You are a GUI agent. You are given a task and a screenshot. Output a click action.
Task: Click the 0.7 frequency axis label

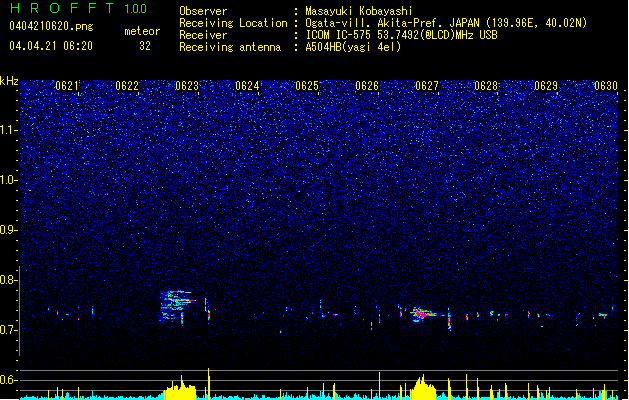point(9,330)
